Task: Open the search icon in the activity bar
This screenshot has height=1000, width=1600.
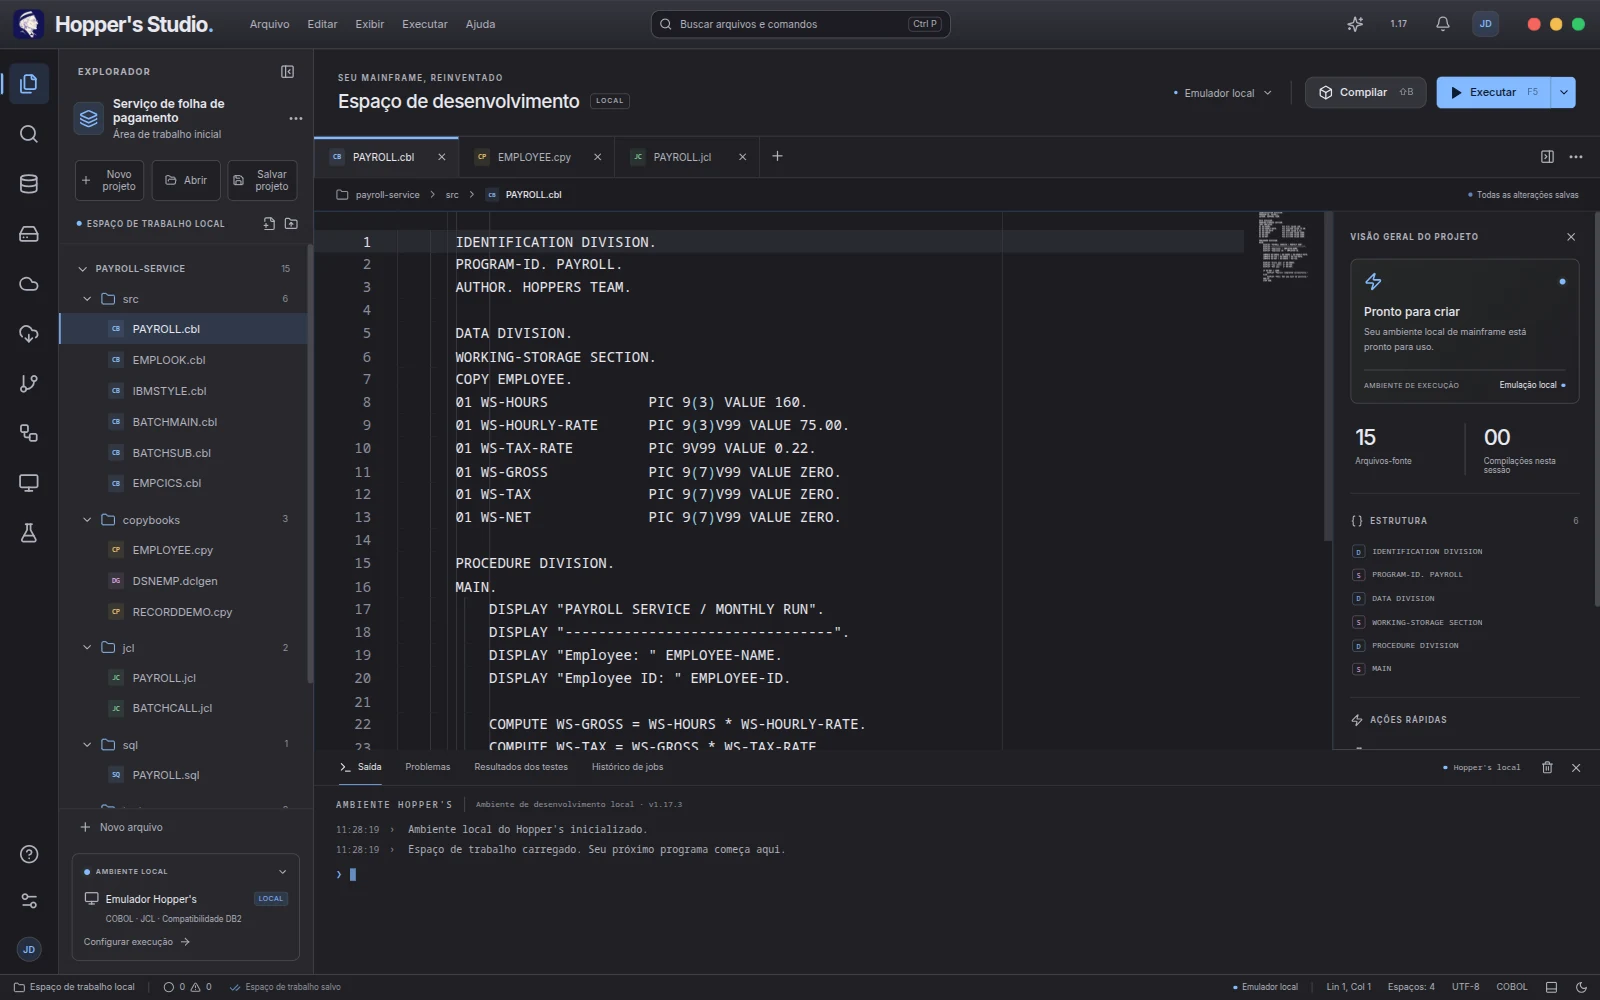Action: coord(29,134)
